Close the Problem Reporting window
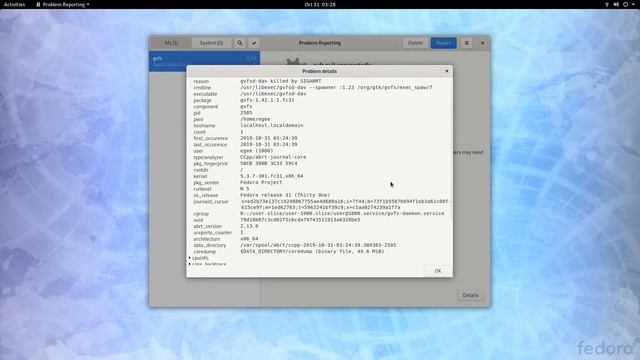The image size is (640, 360). click(x=482, y=43)
